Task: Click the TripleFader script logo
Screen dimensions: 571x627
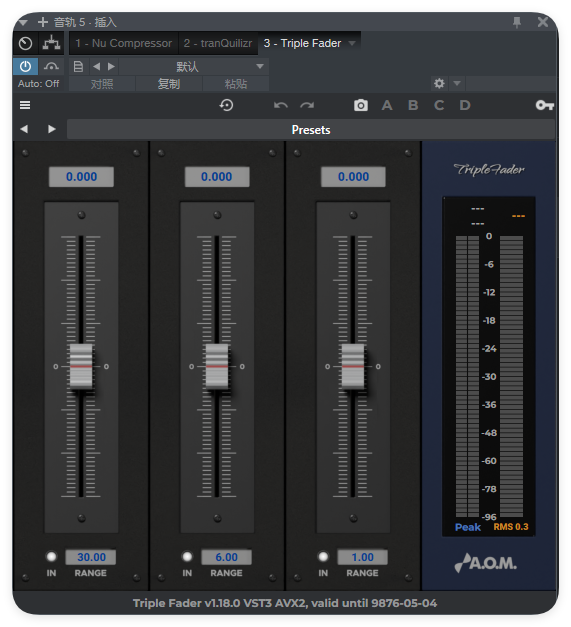Action: click(x=489, y=170)
